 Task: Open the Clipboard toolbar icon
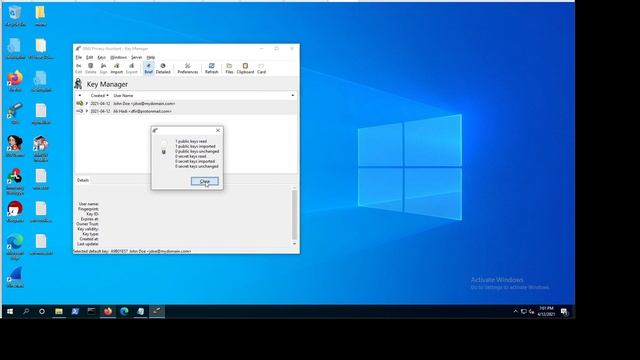[245, 68]
